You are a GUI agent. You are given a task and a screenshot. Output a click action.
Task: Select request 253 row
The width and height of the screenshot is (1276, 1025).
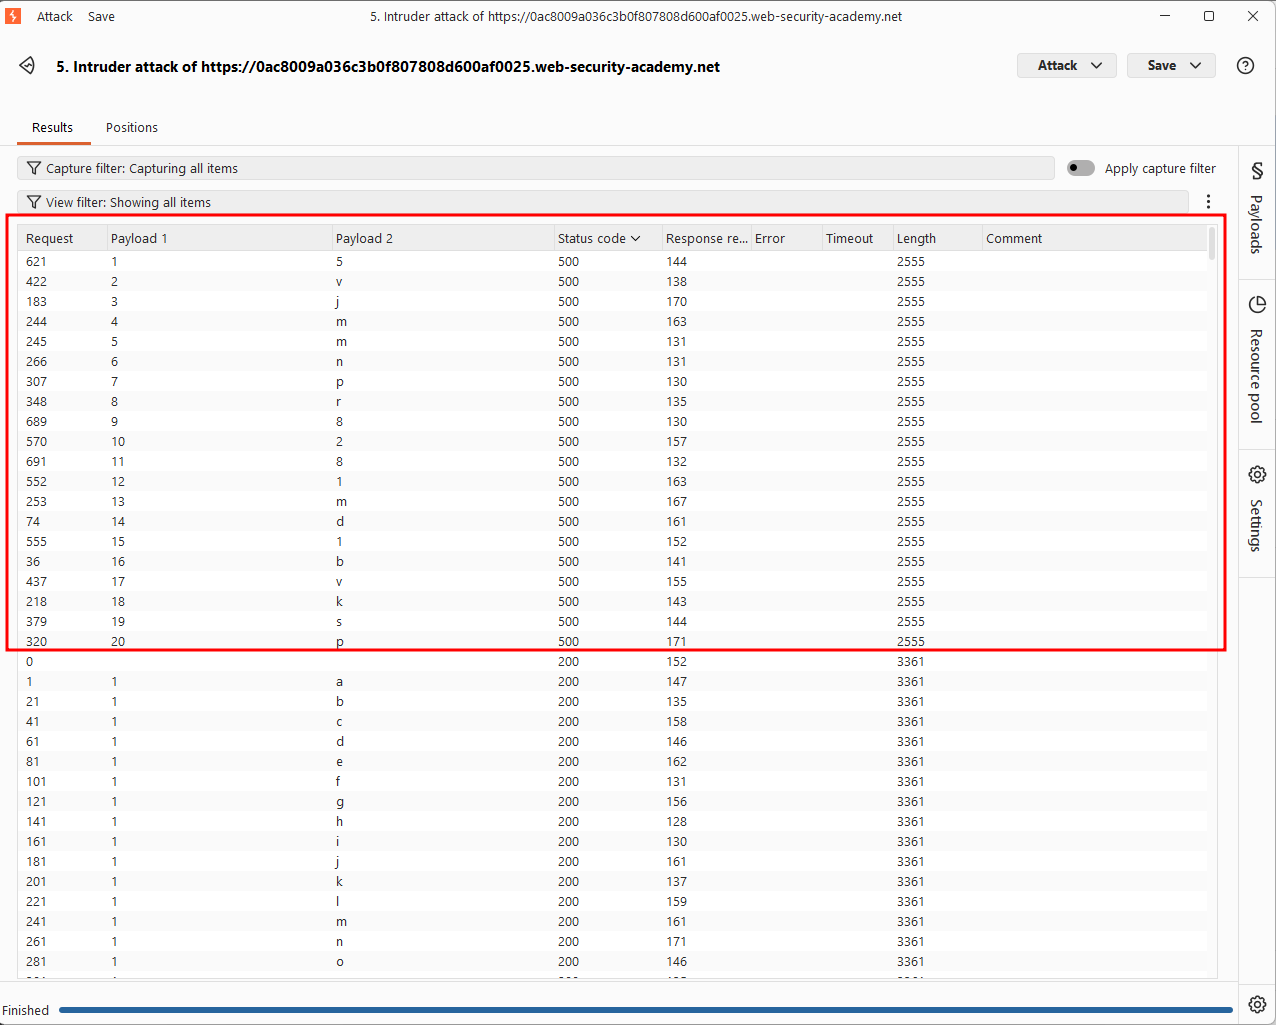pos(612,501)
